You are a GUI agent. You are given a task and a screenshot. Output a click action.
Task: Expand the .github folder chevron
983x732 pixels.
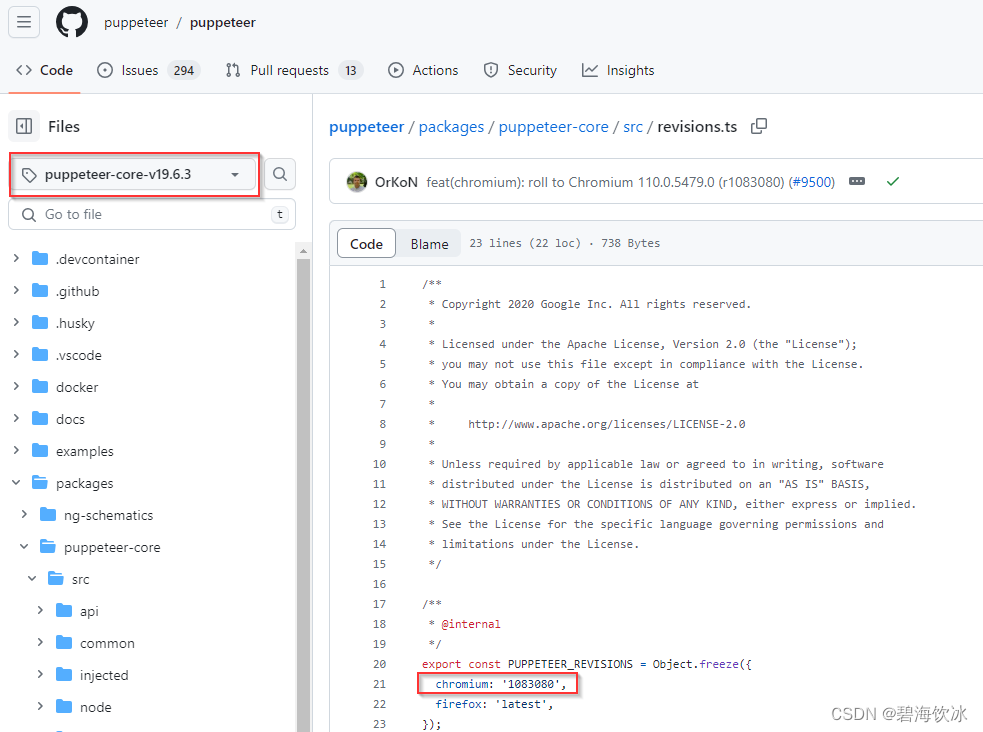16,290
